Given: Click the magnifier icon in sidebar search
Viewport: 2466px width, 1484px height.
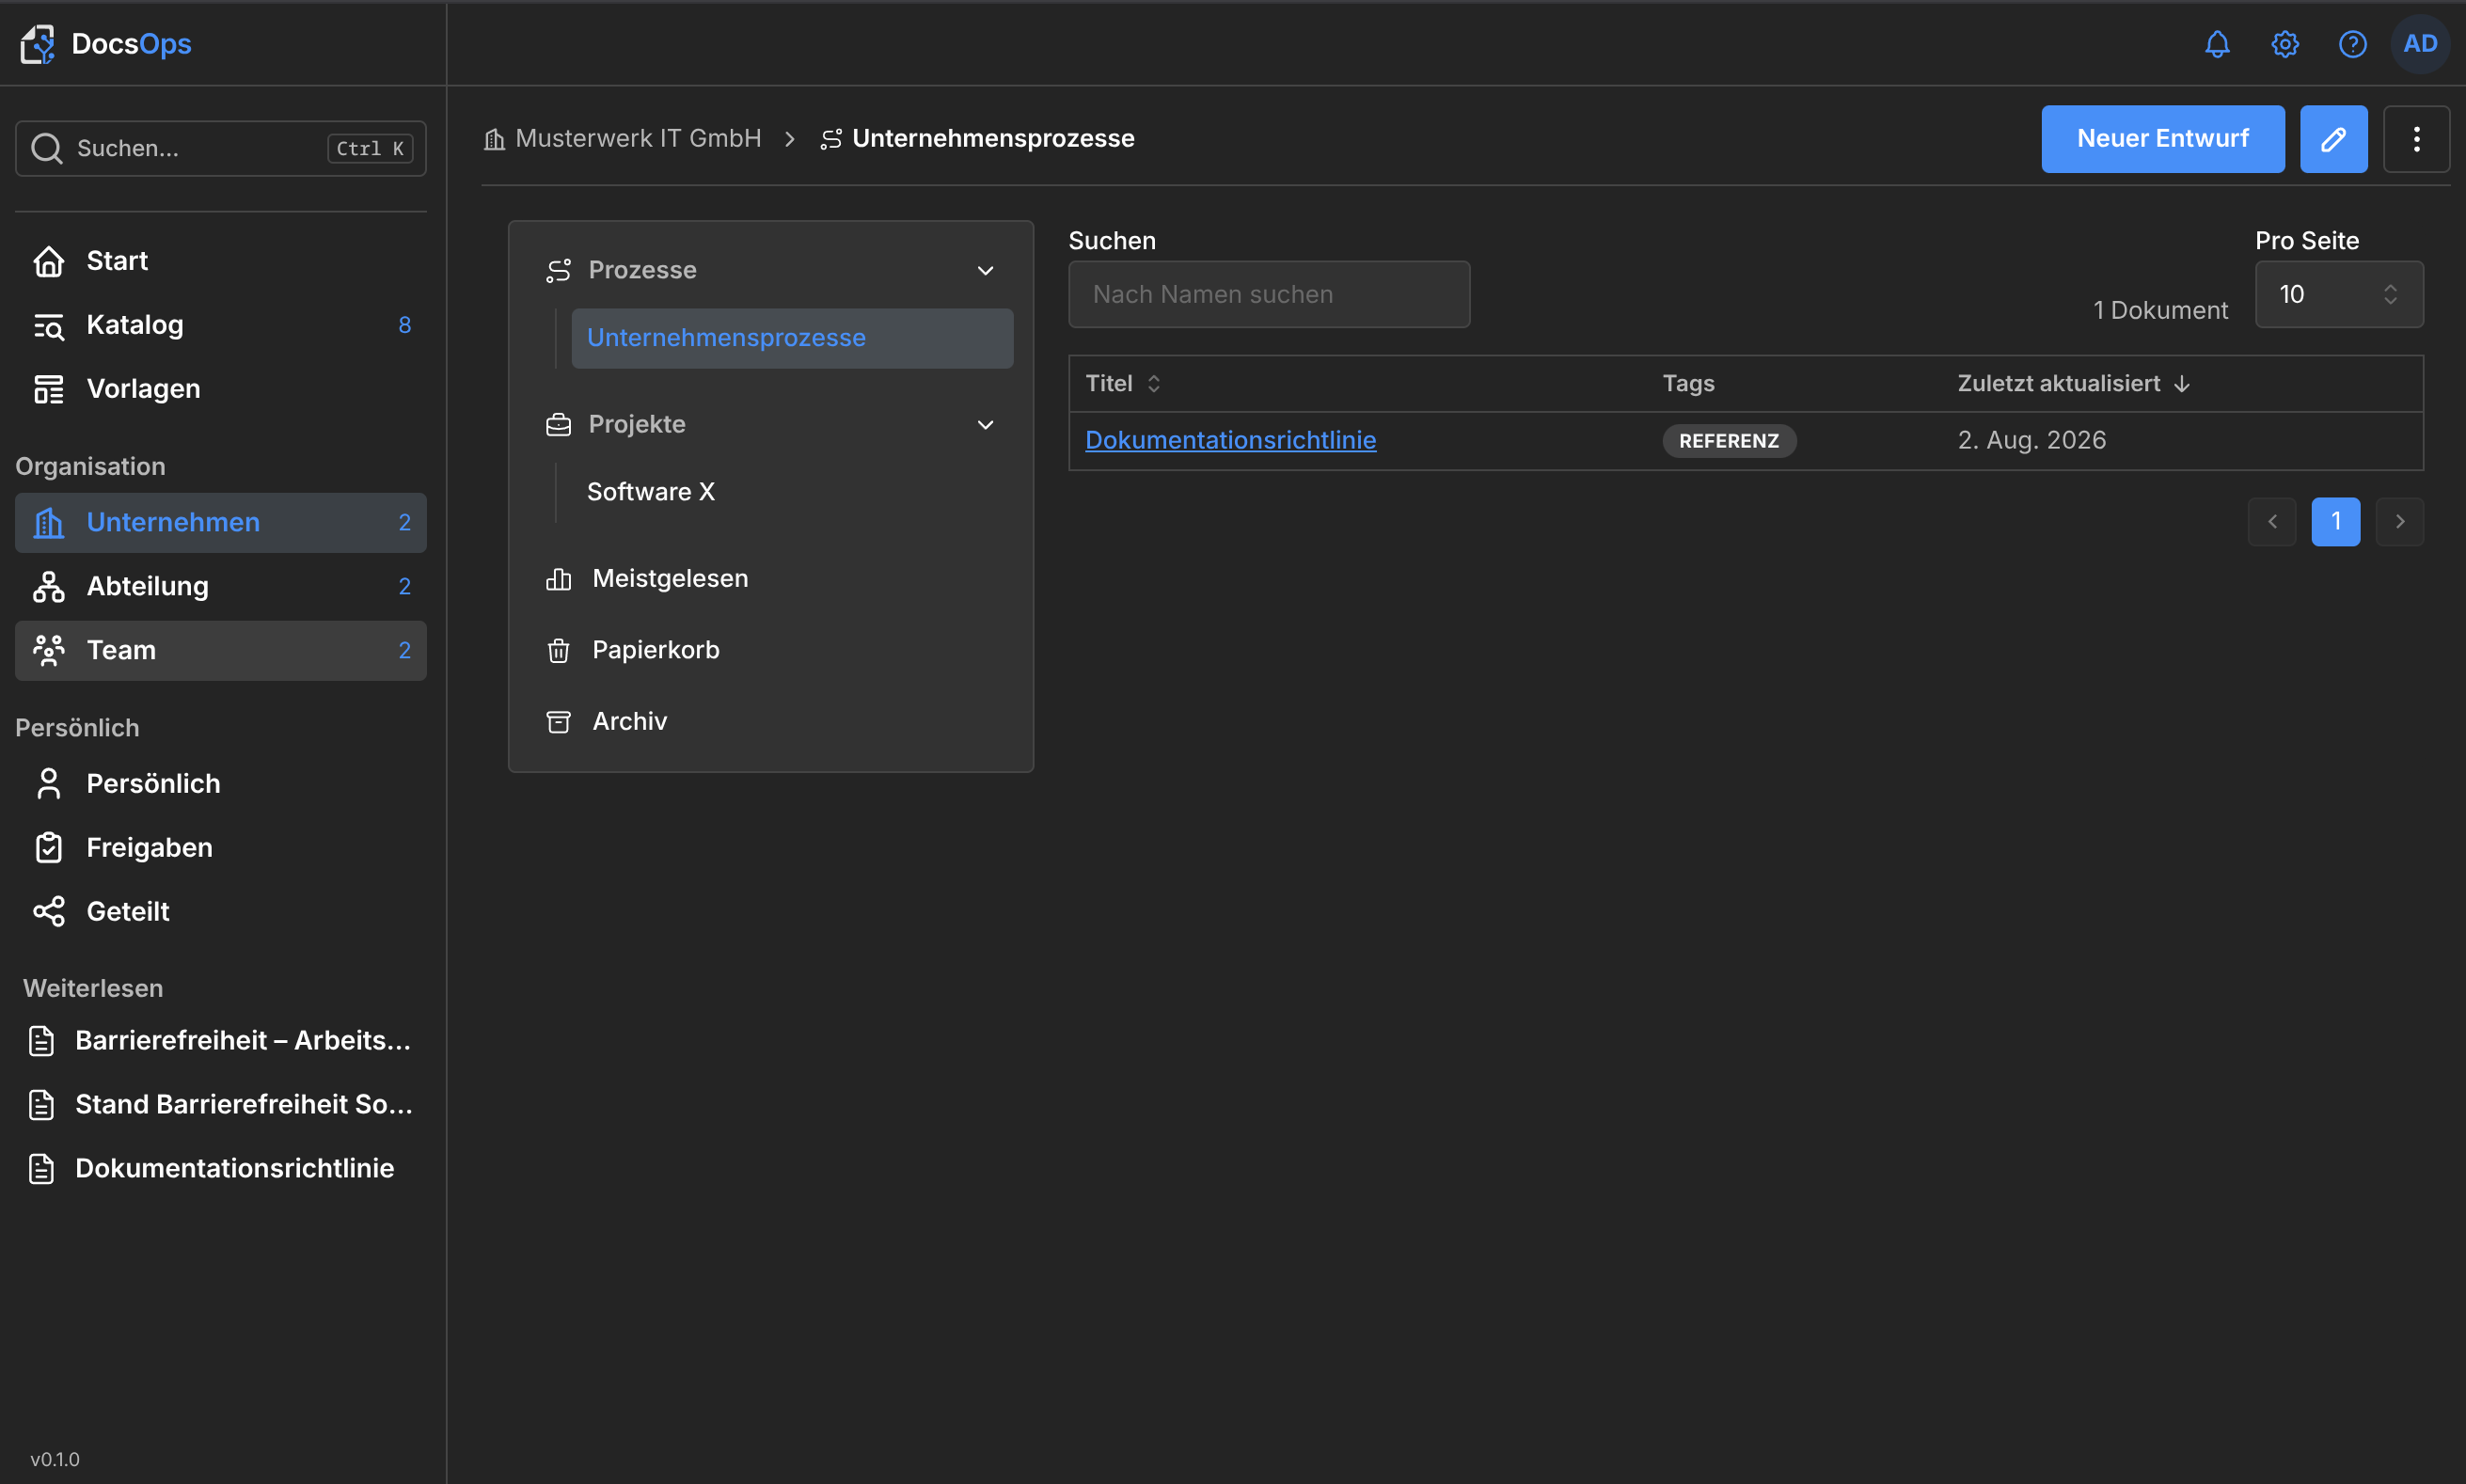Looking at the screenshot, I should tap(47, 148).
